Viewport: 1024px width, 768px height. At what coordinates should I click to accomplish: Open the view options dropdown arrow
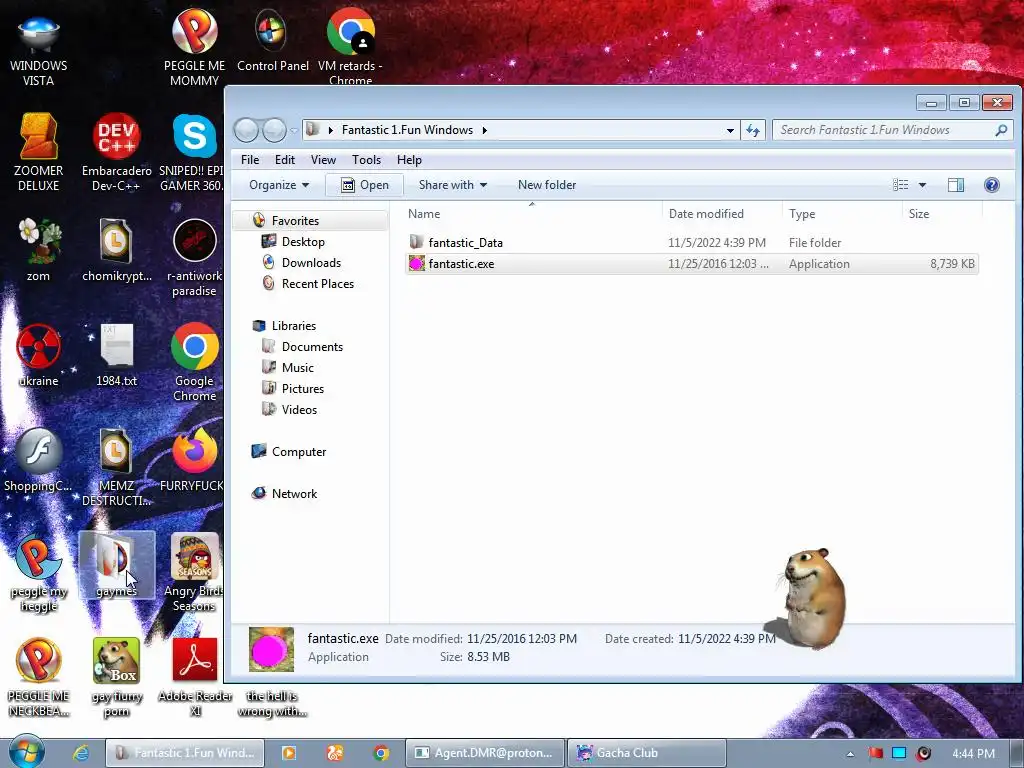coord(922,185)
